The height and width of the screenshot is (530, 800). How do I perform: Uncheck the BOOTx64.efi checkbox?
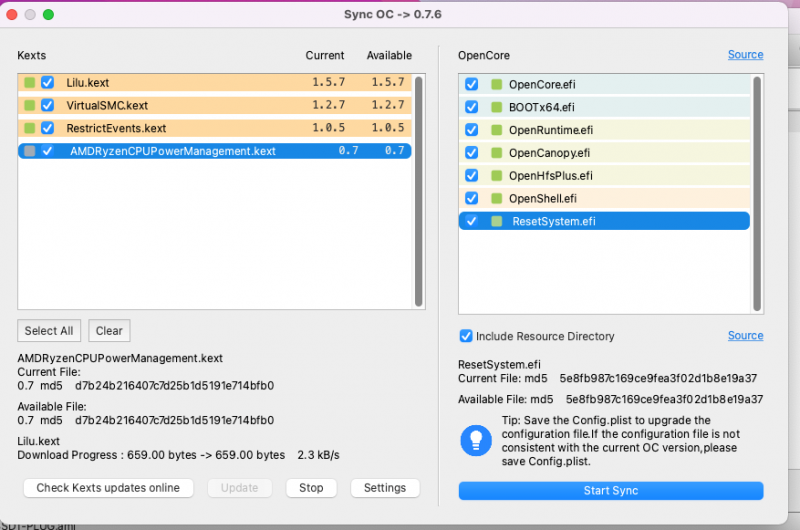471,107
